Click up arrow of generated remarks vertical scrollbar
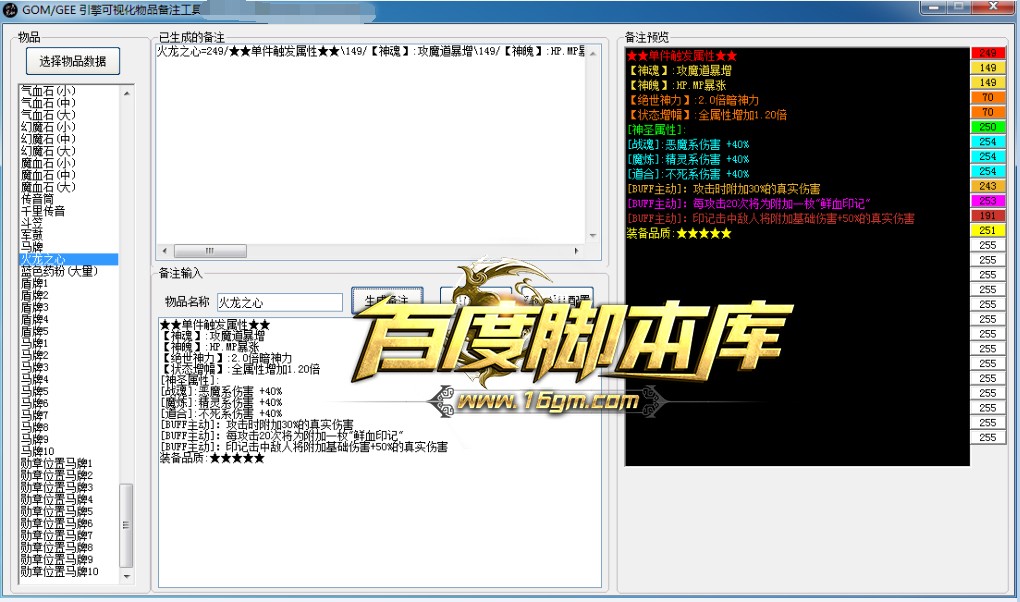 (593, 53)
